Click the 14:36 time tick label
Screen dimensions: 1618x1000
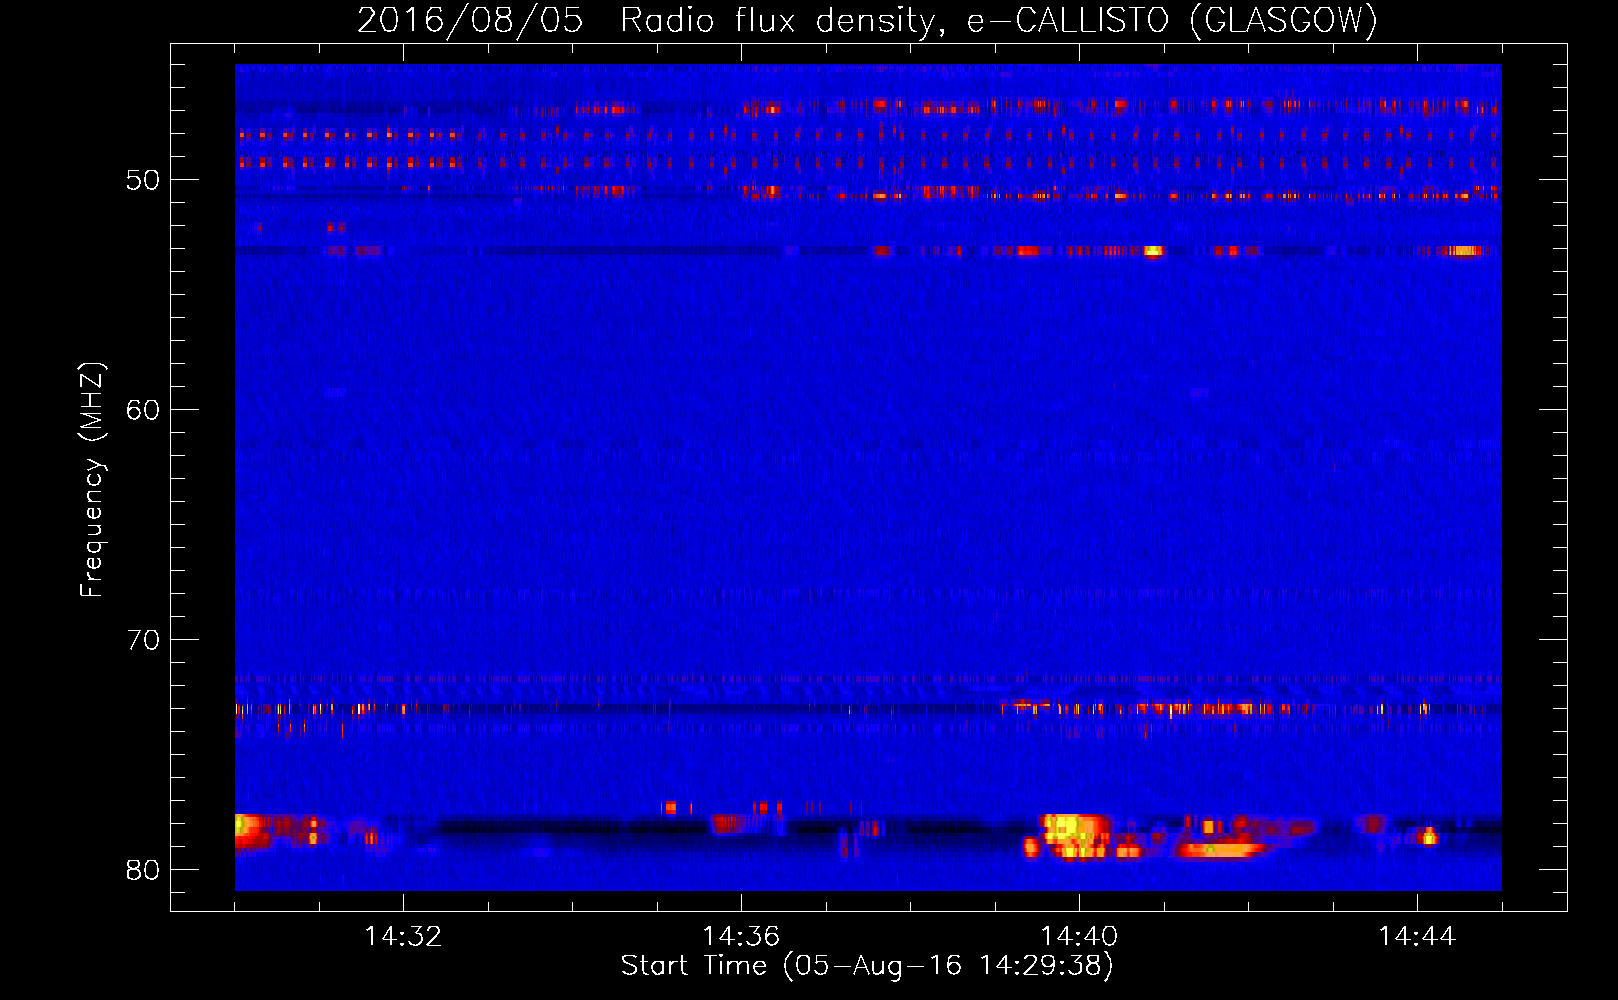click(741, 936)
